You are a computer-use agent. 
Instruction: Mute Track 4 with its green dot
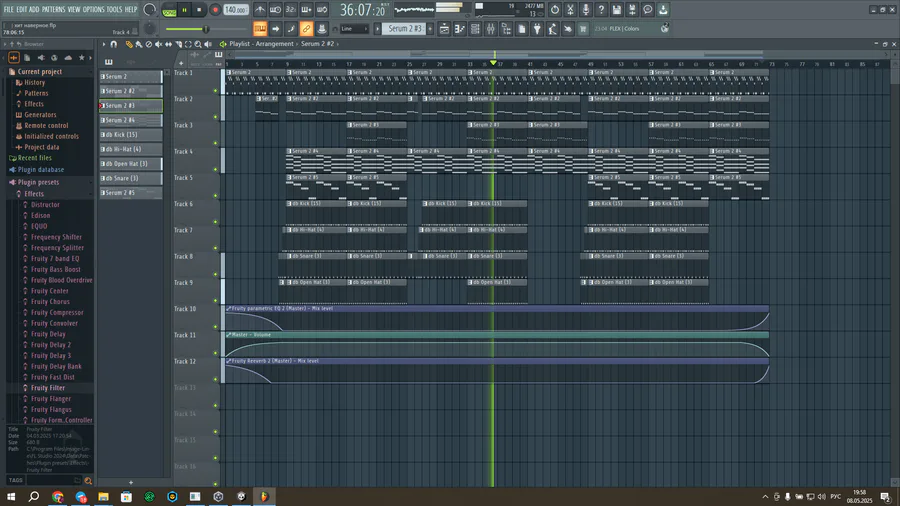(x=216, y=169)
